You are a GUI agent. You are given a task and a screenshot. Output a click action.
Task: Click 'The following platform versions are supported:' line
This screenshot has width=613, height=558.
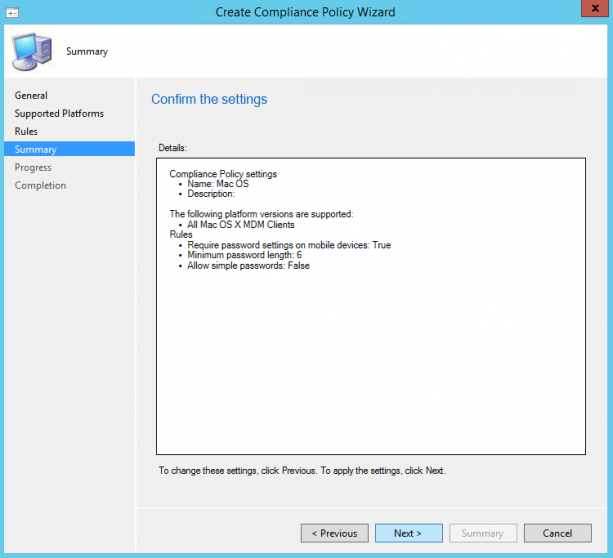point(261,214)
